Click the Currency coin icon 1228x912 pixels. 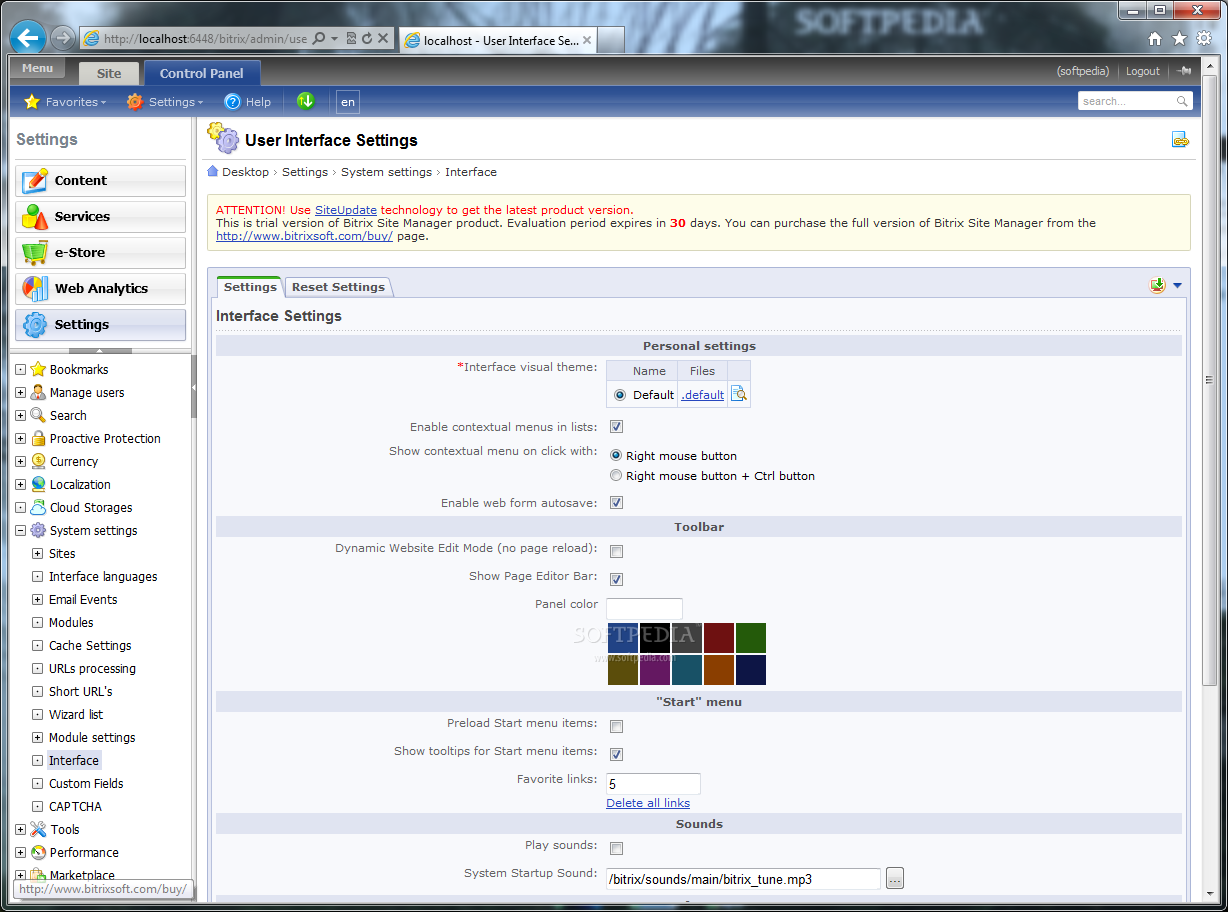pos(38,461)
